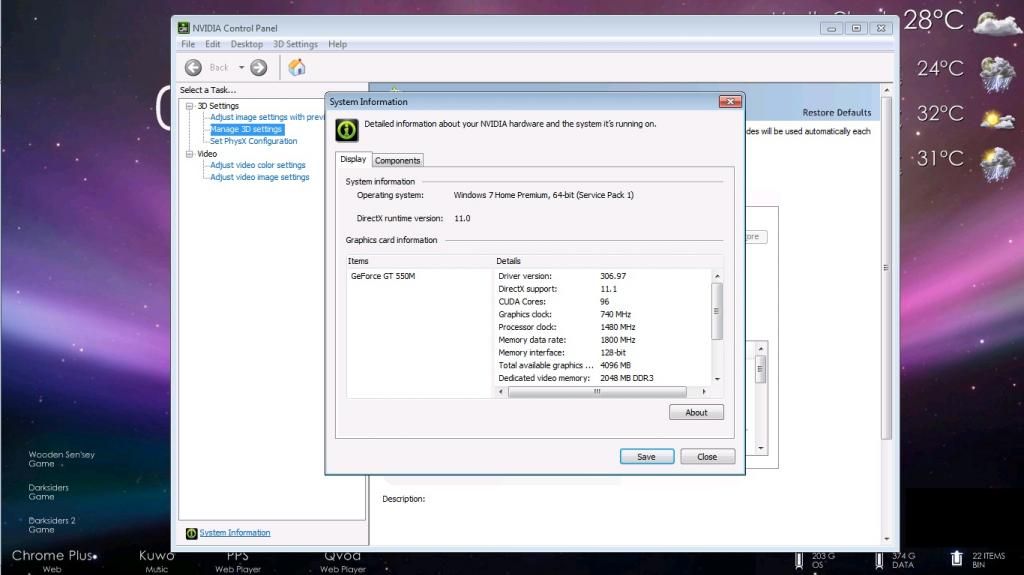Open the Back history dropdown arrow
This screenshot has height=575, width=1024.
pyautogui.click(x=241, y=67)
